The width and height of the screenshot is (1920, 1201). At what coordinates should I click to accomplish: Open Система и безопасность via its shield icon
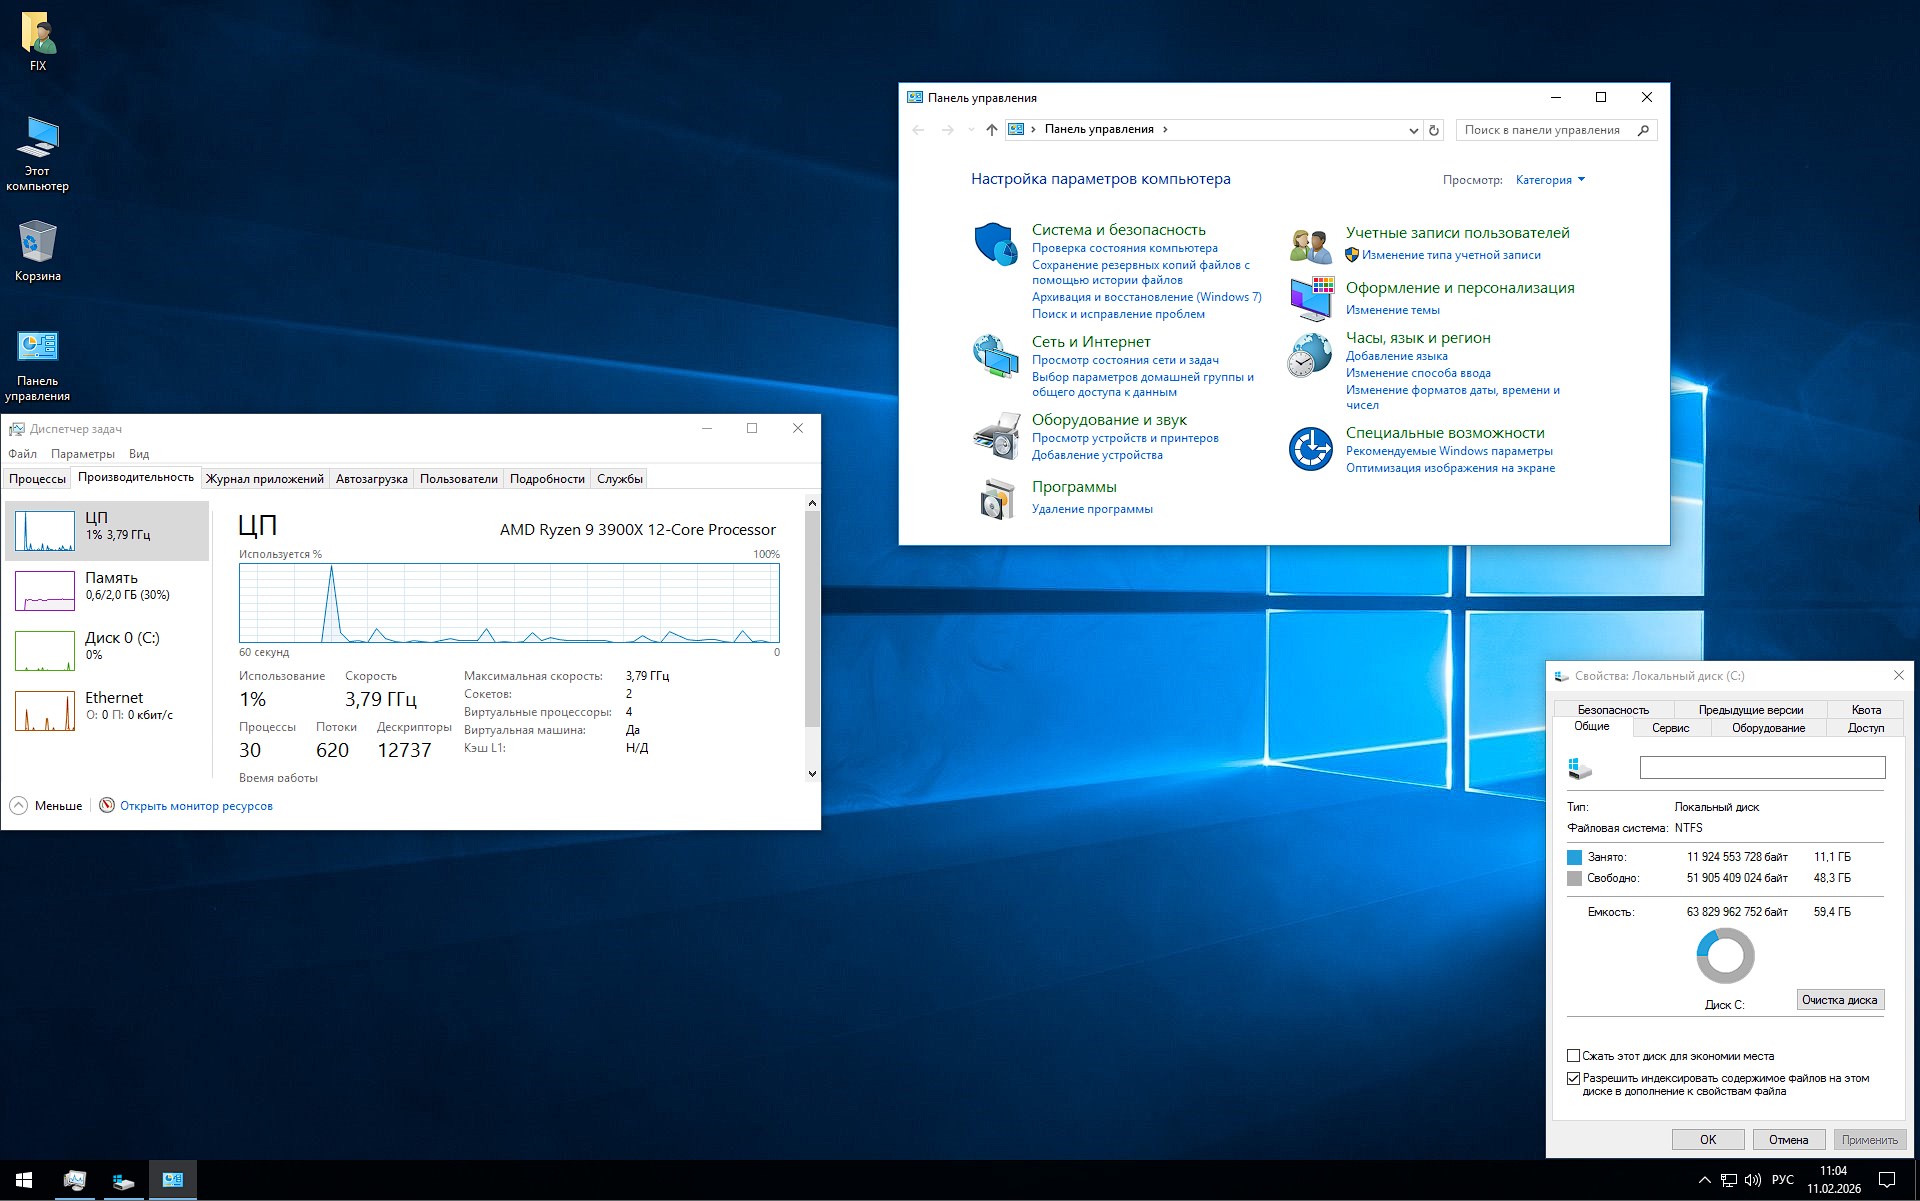point(995,240)
